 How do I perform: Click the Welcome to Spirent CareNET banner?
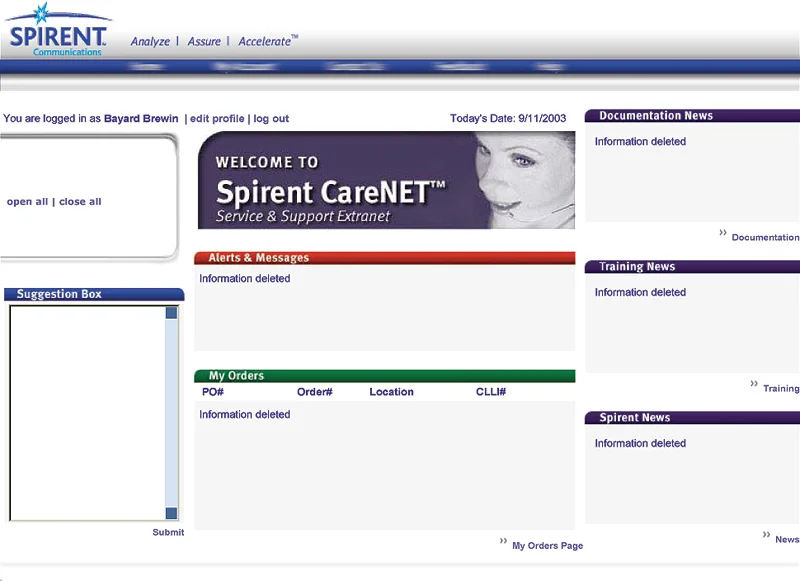click(x=386, y=180)
